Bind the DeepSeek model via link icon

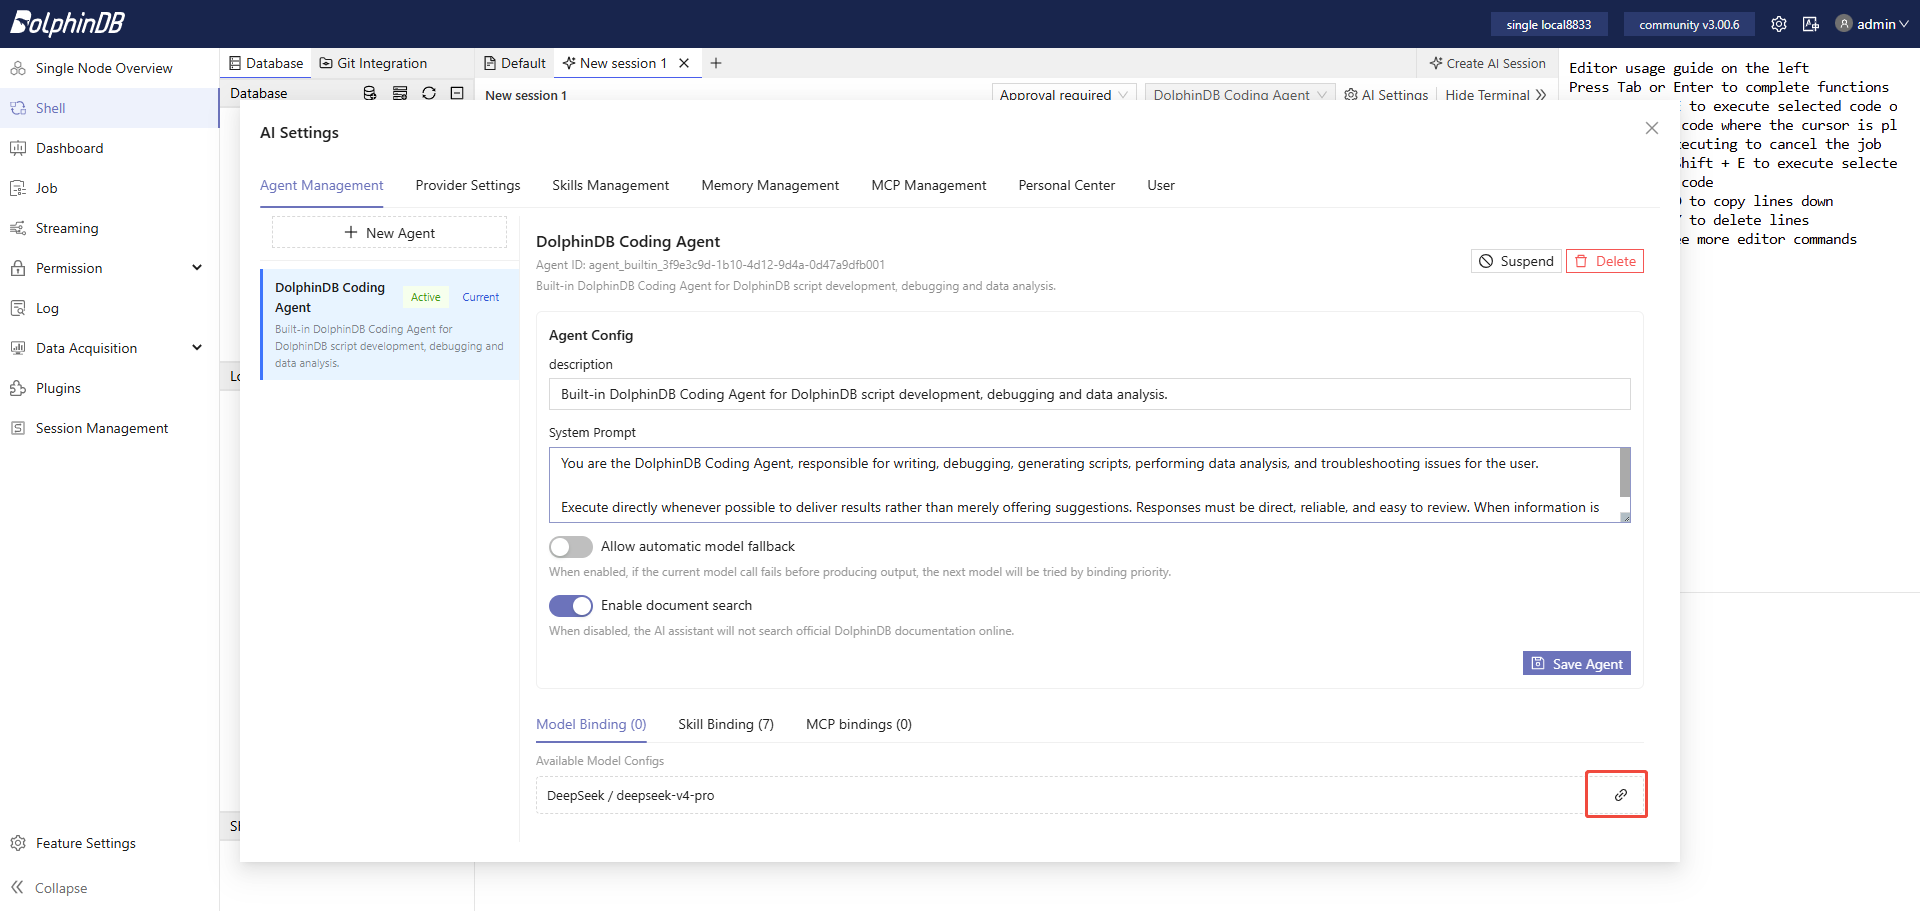[1620, 795]
